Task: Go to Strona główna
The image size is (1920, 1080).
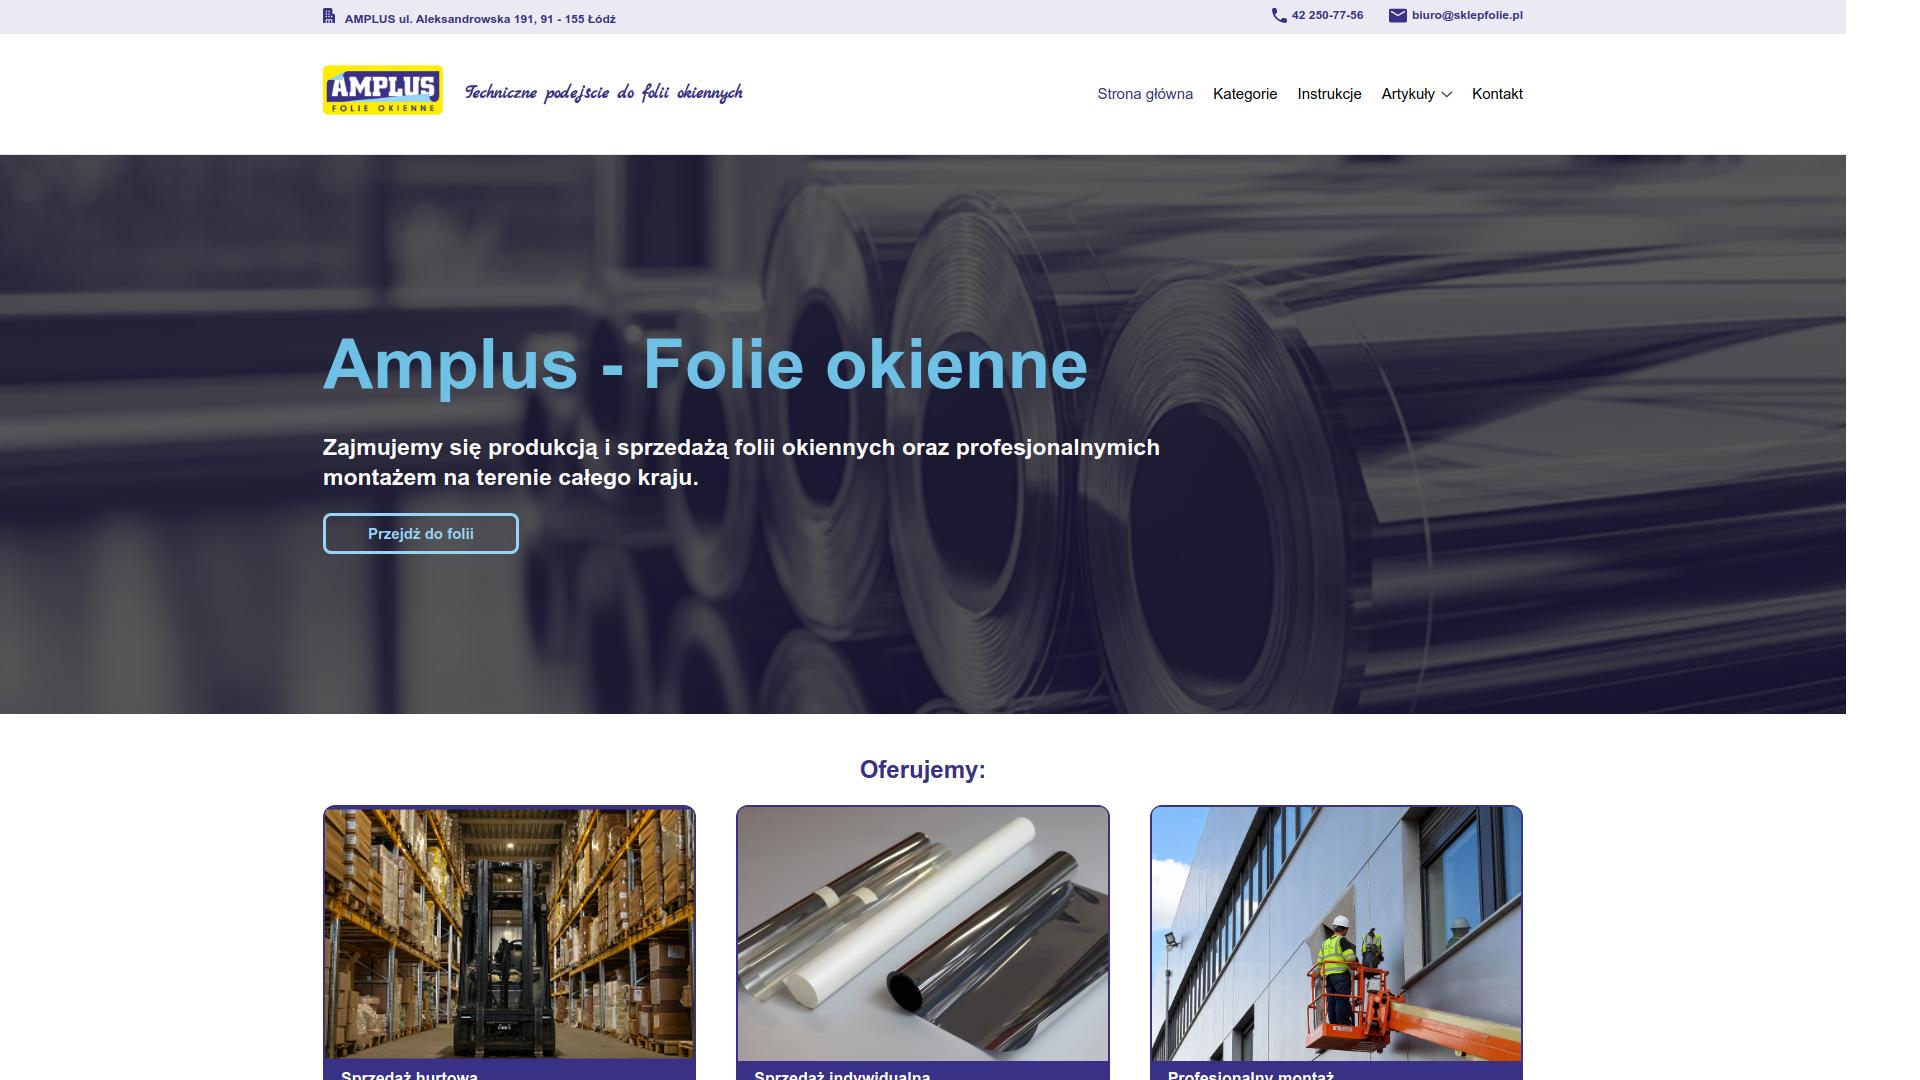Action: (1145, 94)
